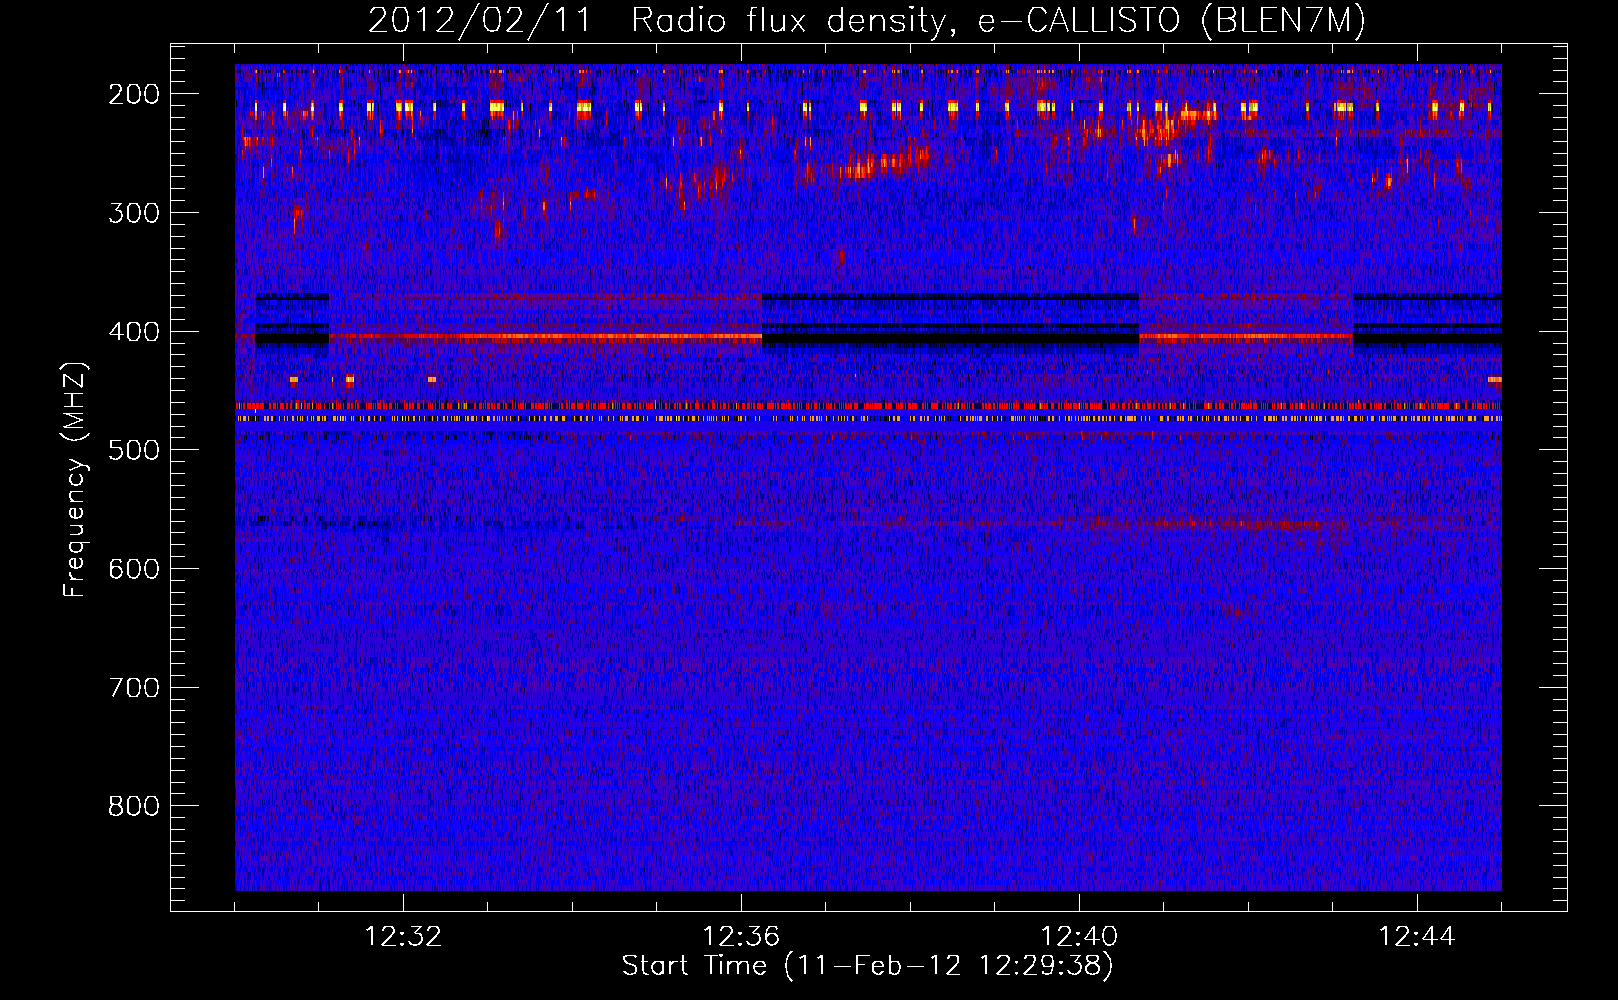This screenshot has height=1000, width=1618.
Task: Click the 12:32 time tick label
Action: [x=403, y=937]
